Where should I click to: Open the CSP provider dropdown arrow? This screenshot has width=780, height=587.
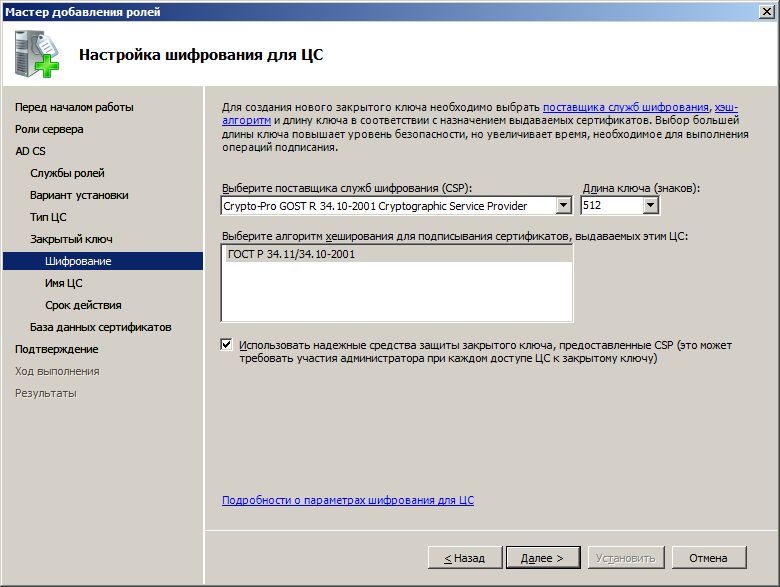[563, 205]
